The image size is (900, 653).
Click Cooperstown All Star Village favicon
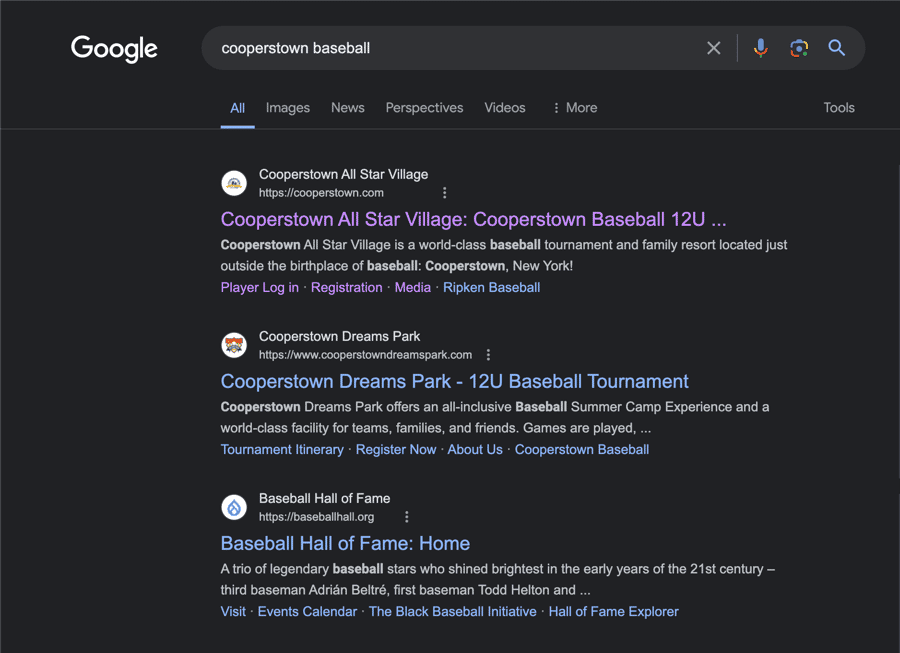[x=234, y=183]
